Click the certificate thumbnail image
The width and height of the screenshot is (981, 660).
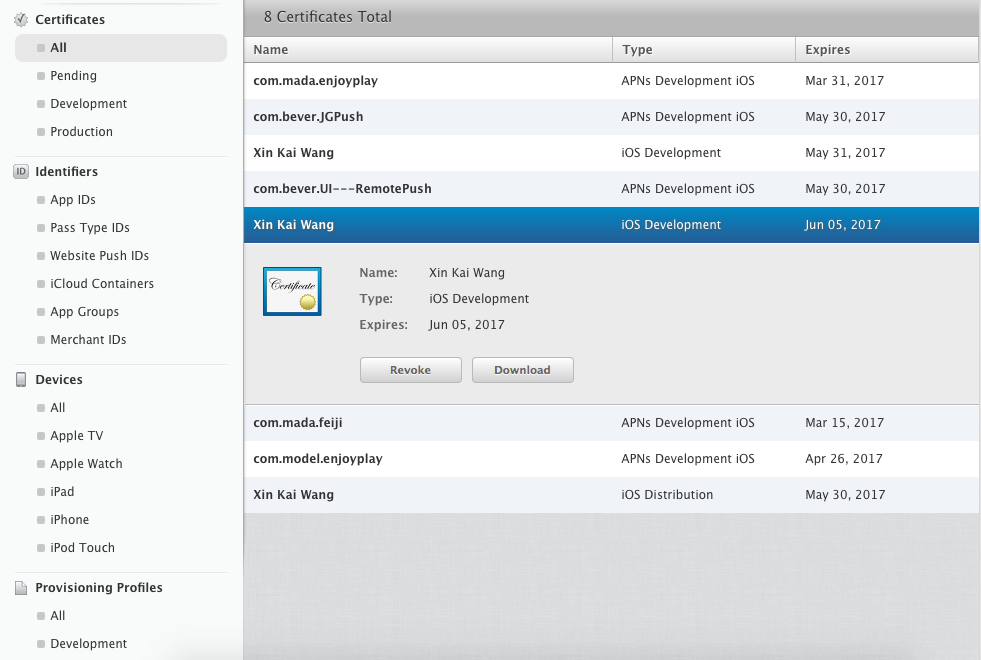pos(292,291)
